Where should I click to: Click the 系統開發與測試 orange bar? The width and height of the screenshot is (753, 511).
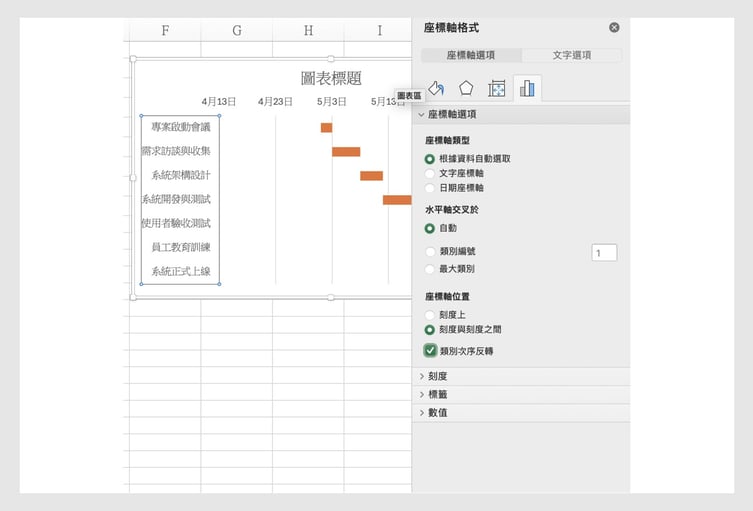(397, 200)
